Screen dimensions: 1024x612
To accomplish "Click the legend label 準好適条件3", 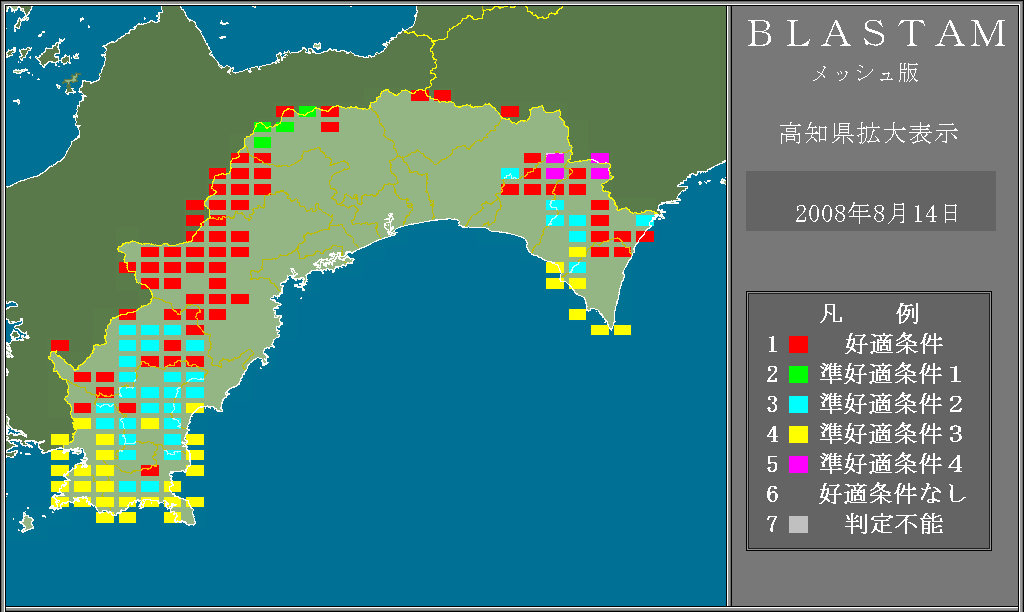I will pos(891,434).
